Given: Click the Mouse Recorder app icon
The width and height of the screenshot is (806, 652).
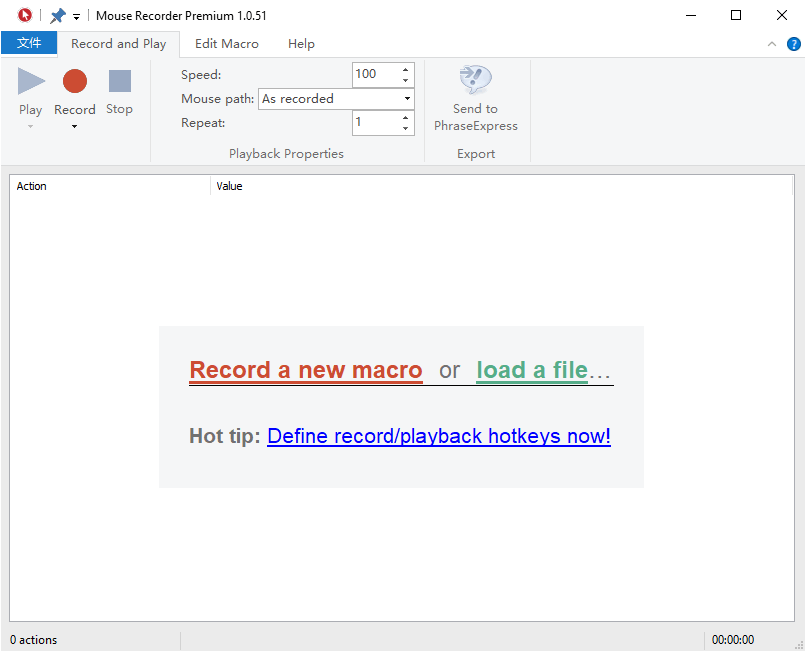Looking at the screenshot, I should point(24,15).
